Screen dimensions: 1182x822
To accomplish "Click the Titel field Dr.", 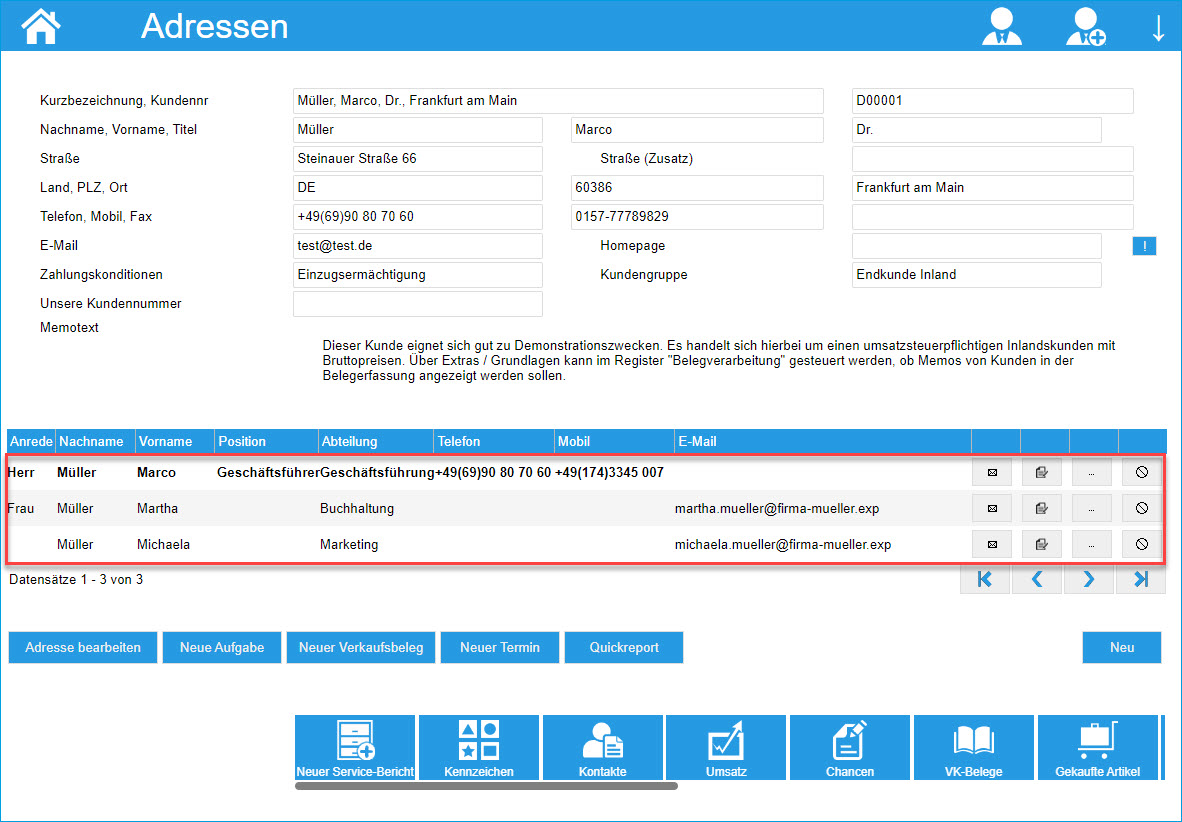I will coord(977,130).
